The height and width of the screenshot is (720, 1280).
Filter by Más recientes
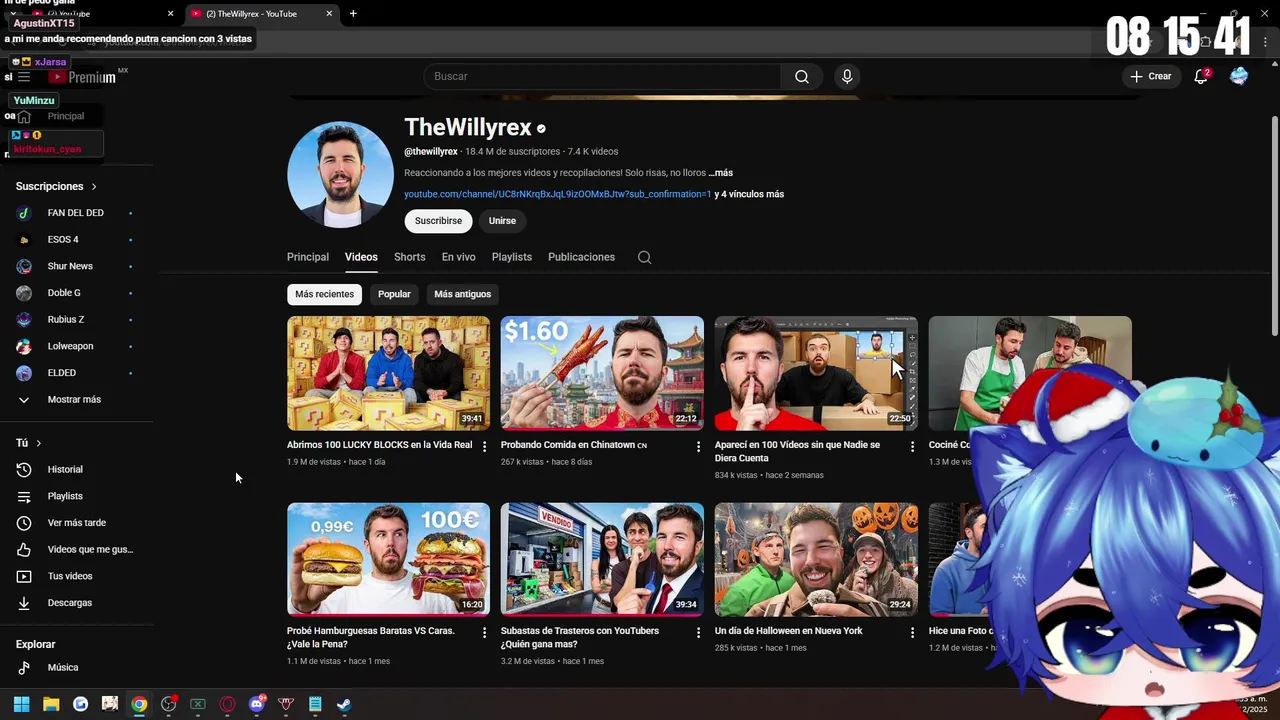(x=324, y=294)
